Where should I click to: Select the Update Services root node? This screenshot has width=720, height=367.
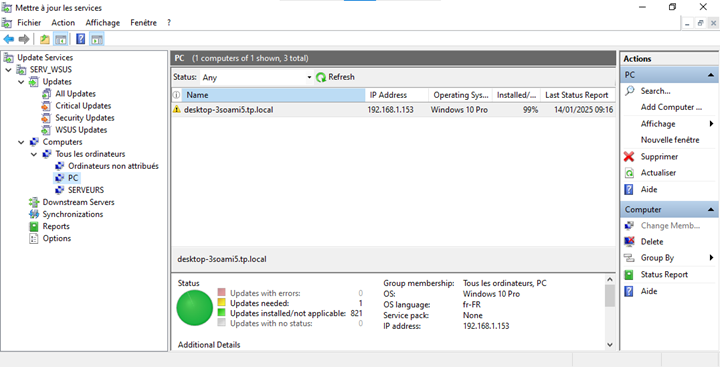click(x=45, y=57)
